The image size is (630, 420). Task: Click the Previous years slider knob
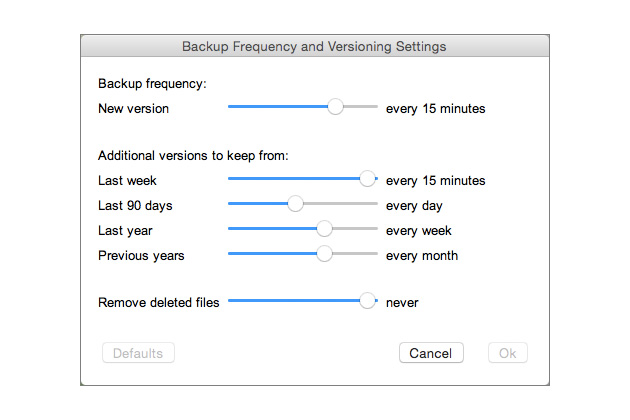tap(324, 254)
